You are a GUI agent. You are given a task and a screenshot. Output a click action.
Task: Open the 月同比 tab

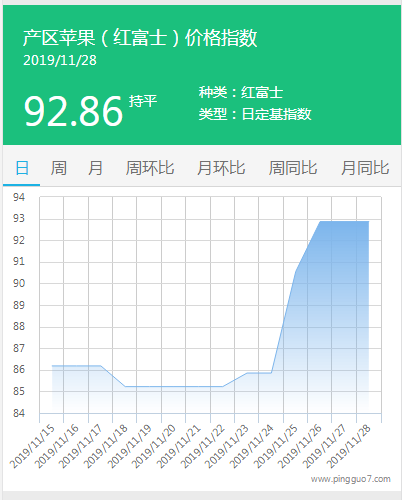[365, 168]
